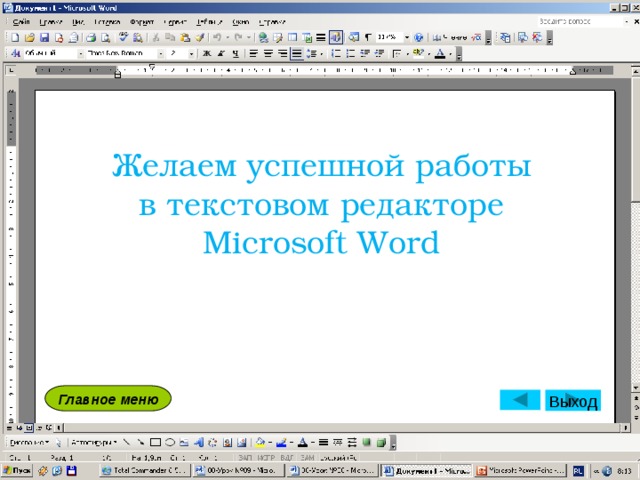This screenshot has width=640, height=480.
Task: Open the Style dropdown
Action: click(80, 53)
